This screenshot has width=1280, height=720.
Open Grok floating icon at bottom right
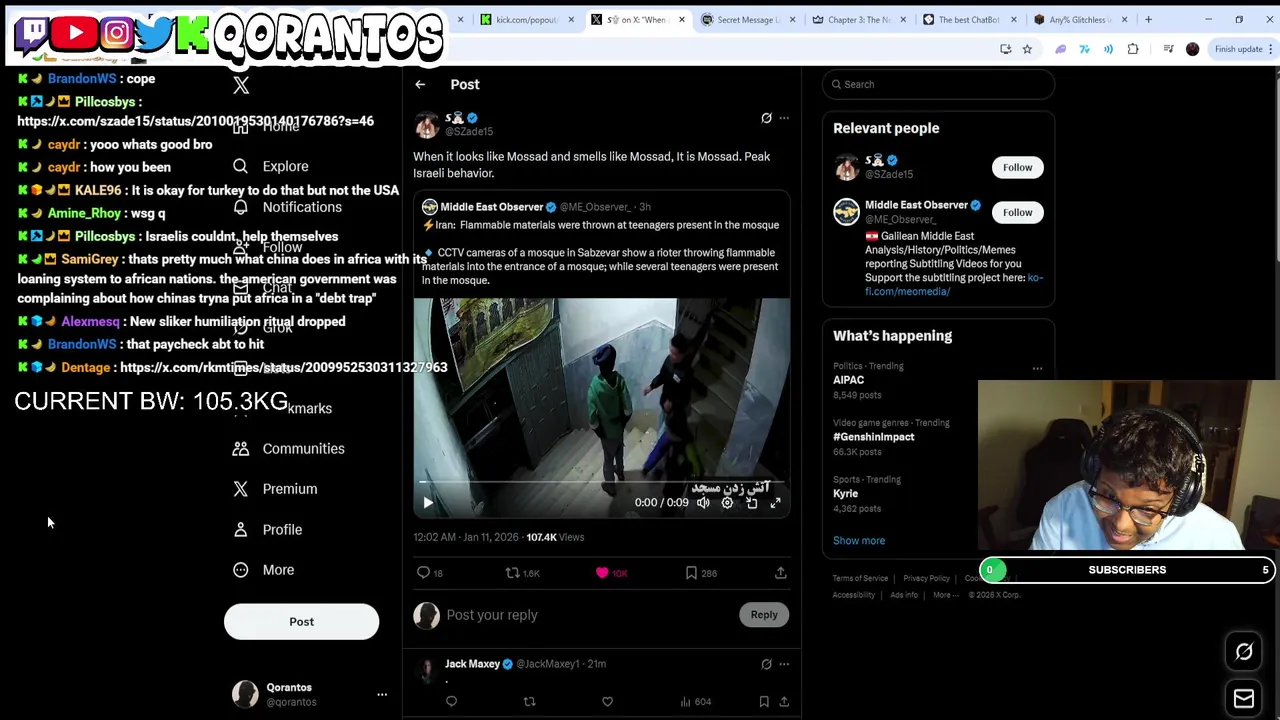[1244, 652]
